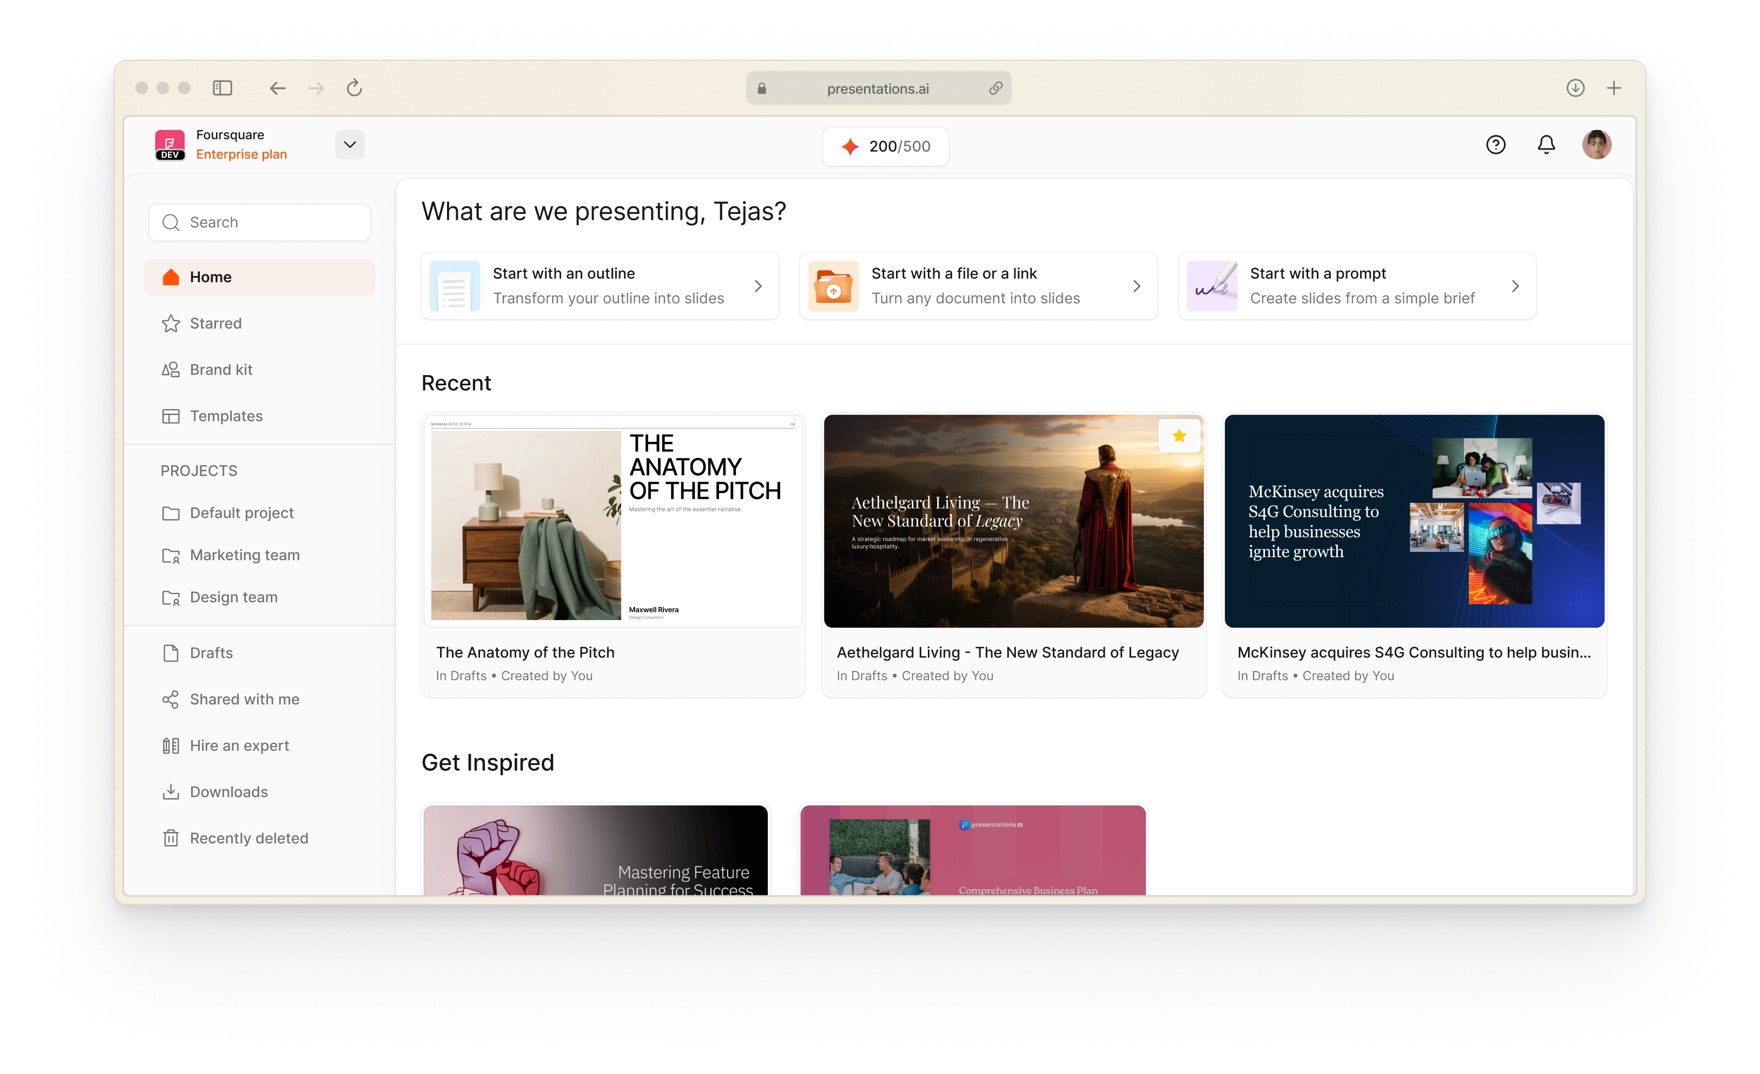Open the Aethelgard Living presentation thumbnail
This screenshot has width=1760, height=1074.
[1014, 521]
